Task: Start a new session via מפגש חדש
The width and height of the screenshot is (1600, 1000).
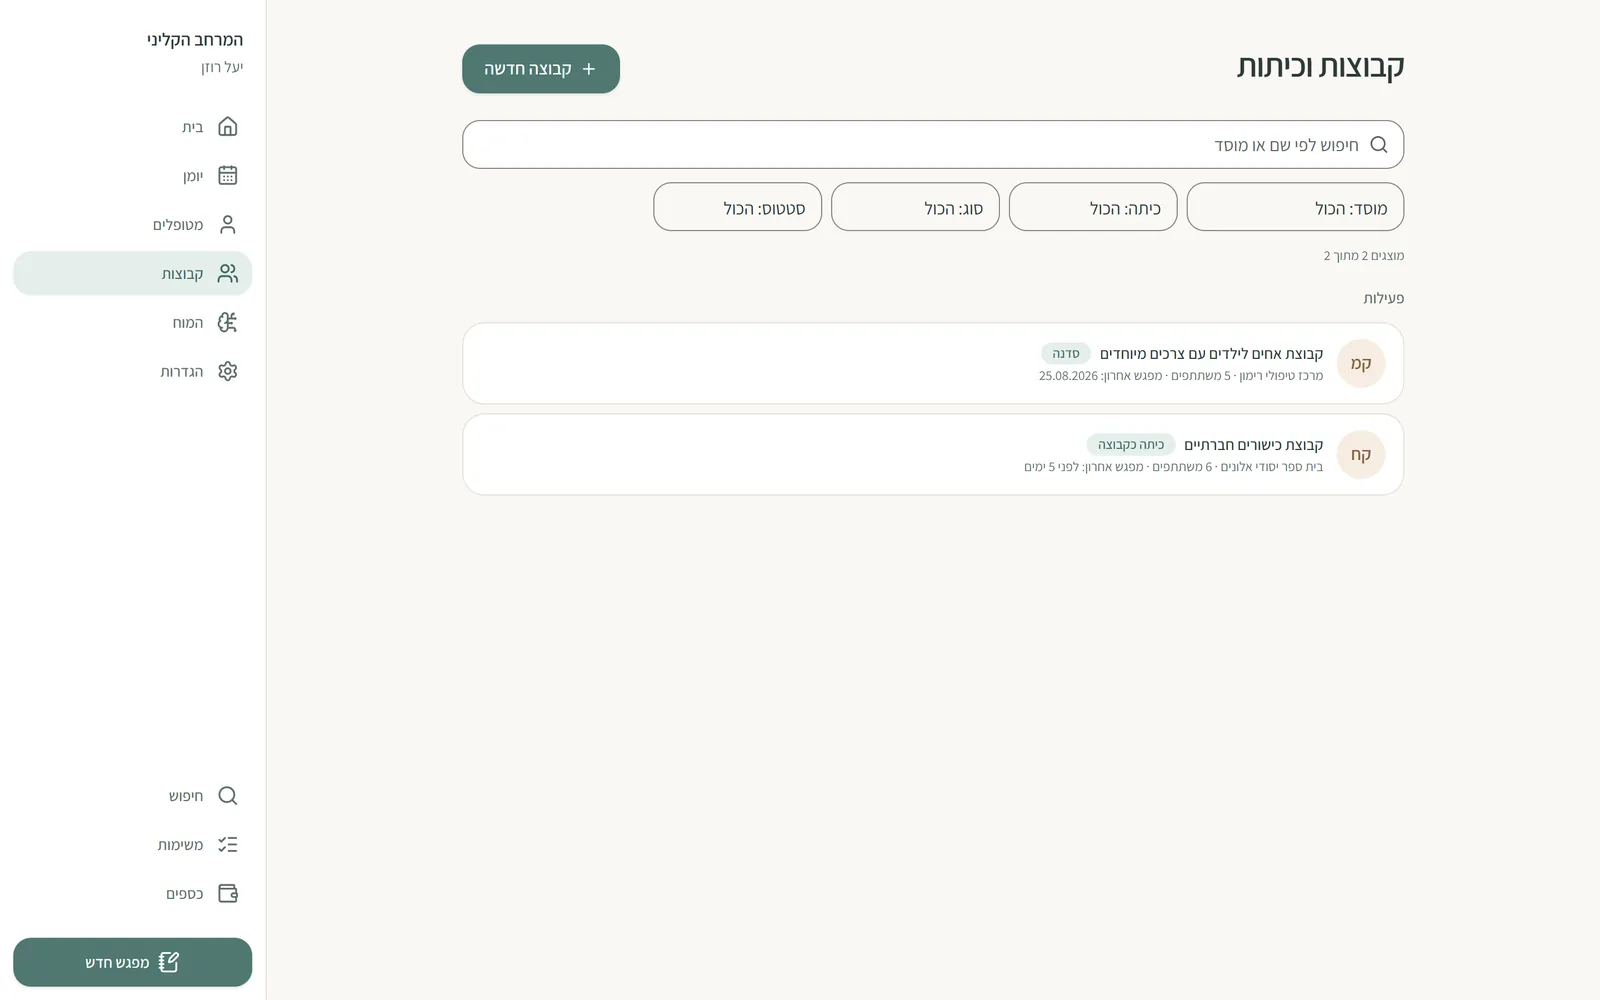Action: pos(132,962)
